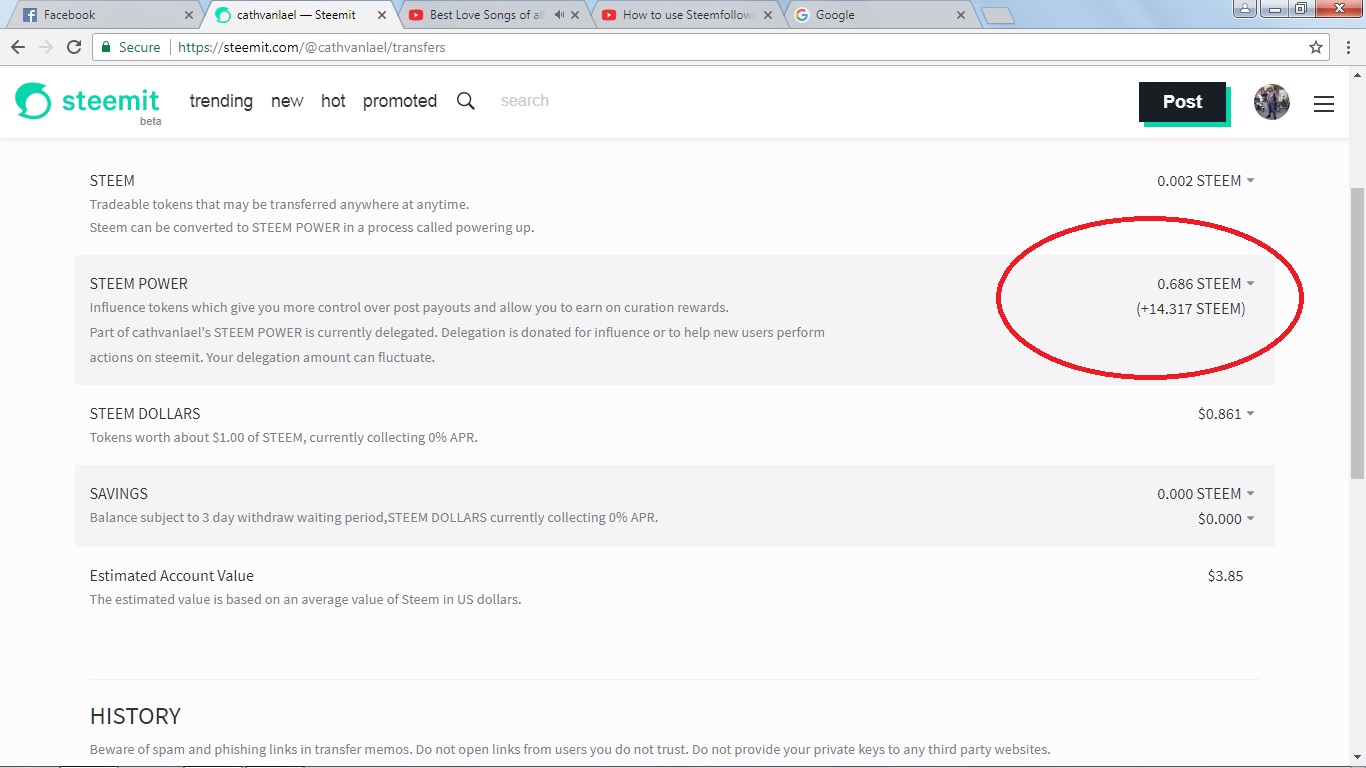Open the new posts link
This screenshot has height=768, width=1366.
click(287, 101)
